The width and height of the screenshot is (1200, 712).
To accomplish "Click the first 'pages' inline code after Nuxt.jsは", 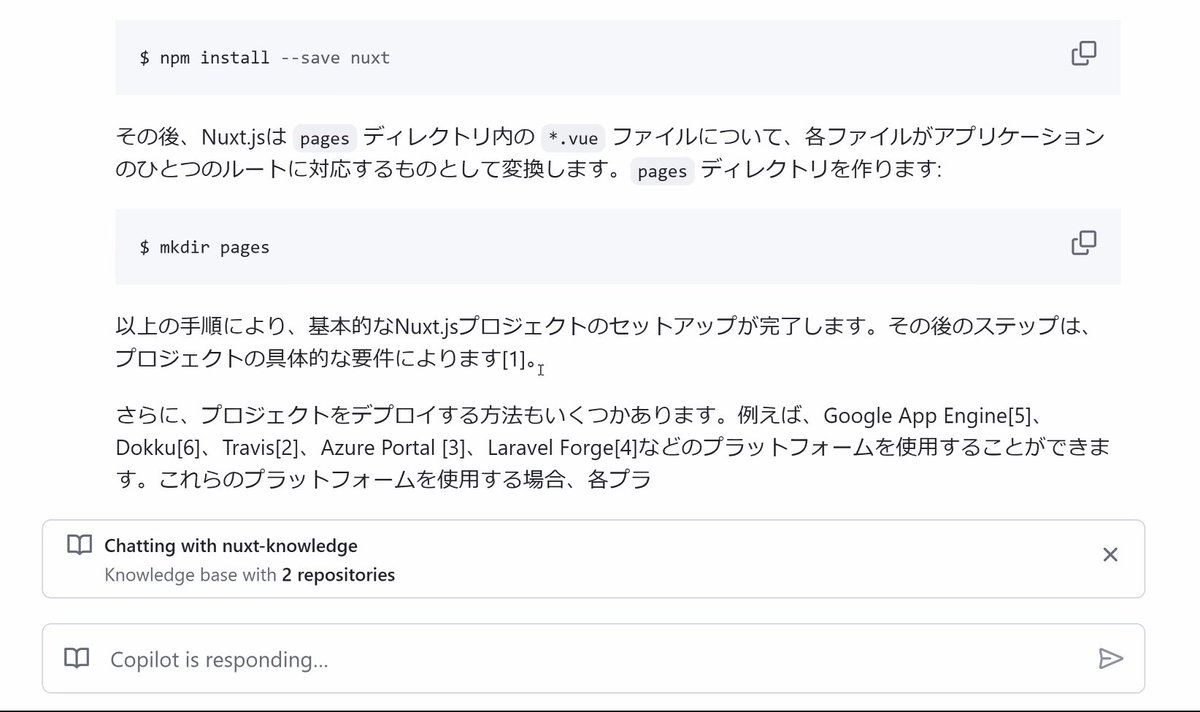I will click(325, 138).
